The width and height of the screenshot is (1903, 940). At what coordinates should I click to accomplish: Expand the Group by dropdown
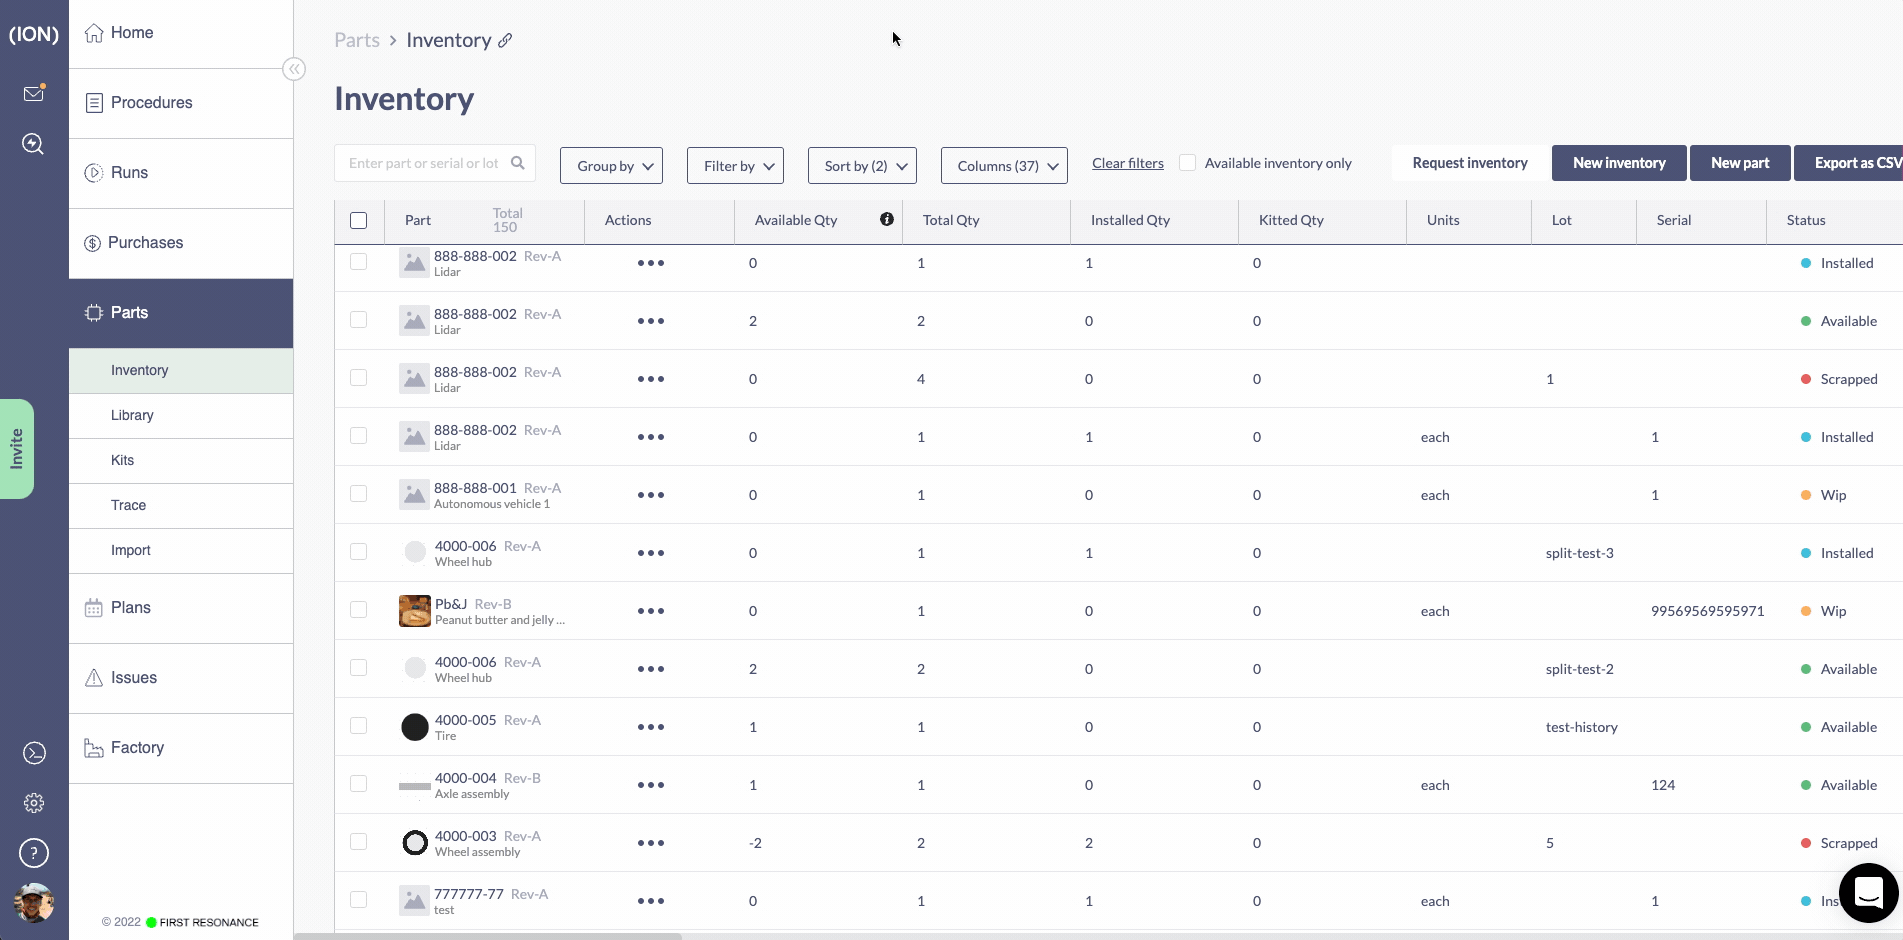[x=612, y=166]
